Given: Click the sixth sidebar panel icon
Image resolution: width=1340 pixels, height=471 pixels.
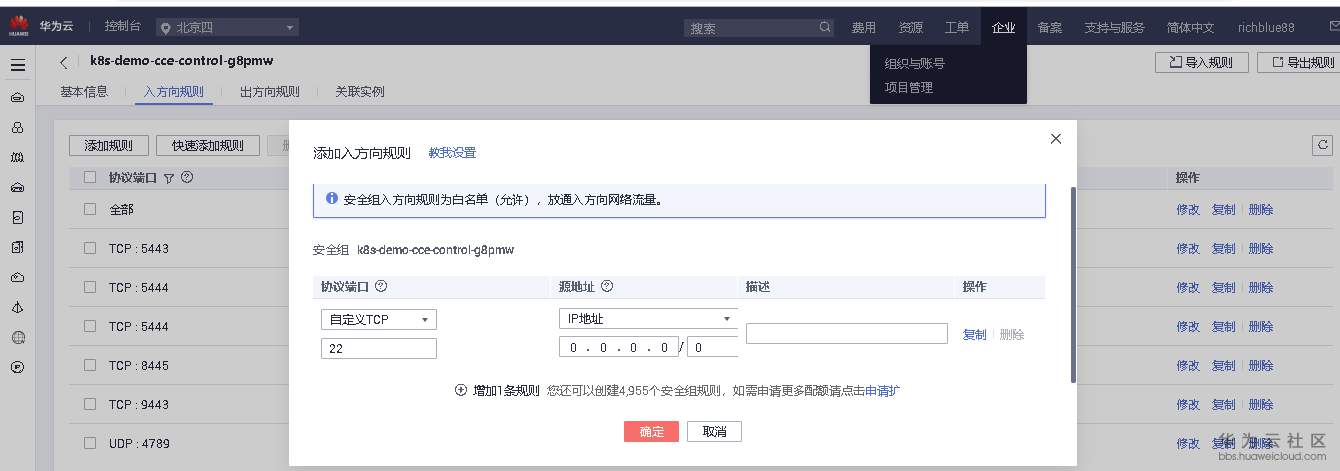Looking at the screenshot, I should point(18,247).
